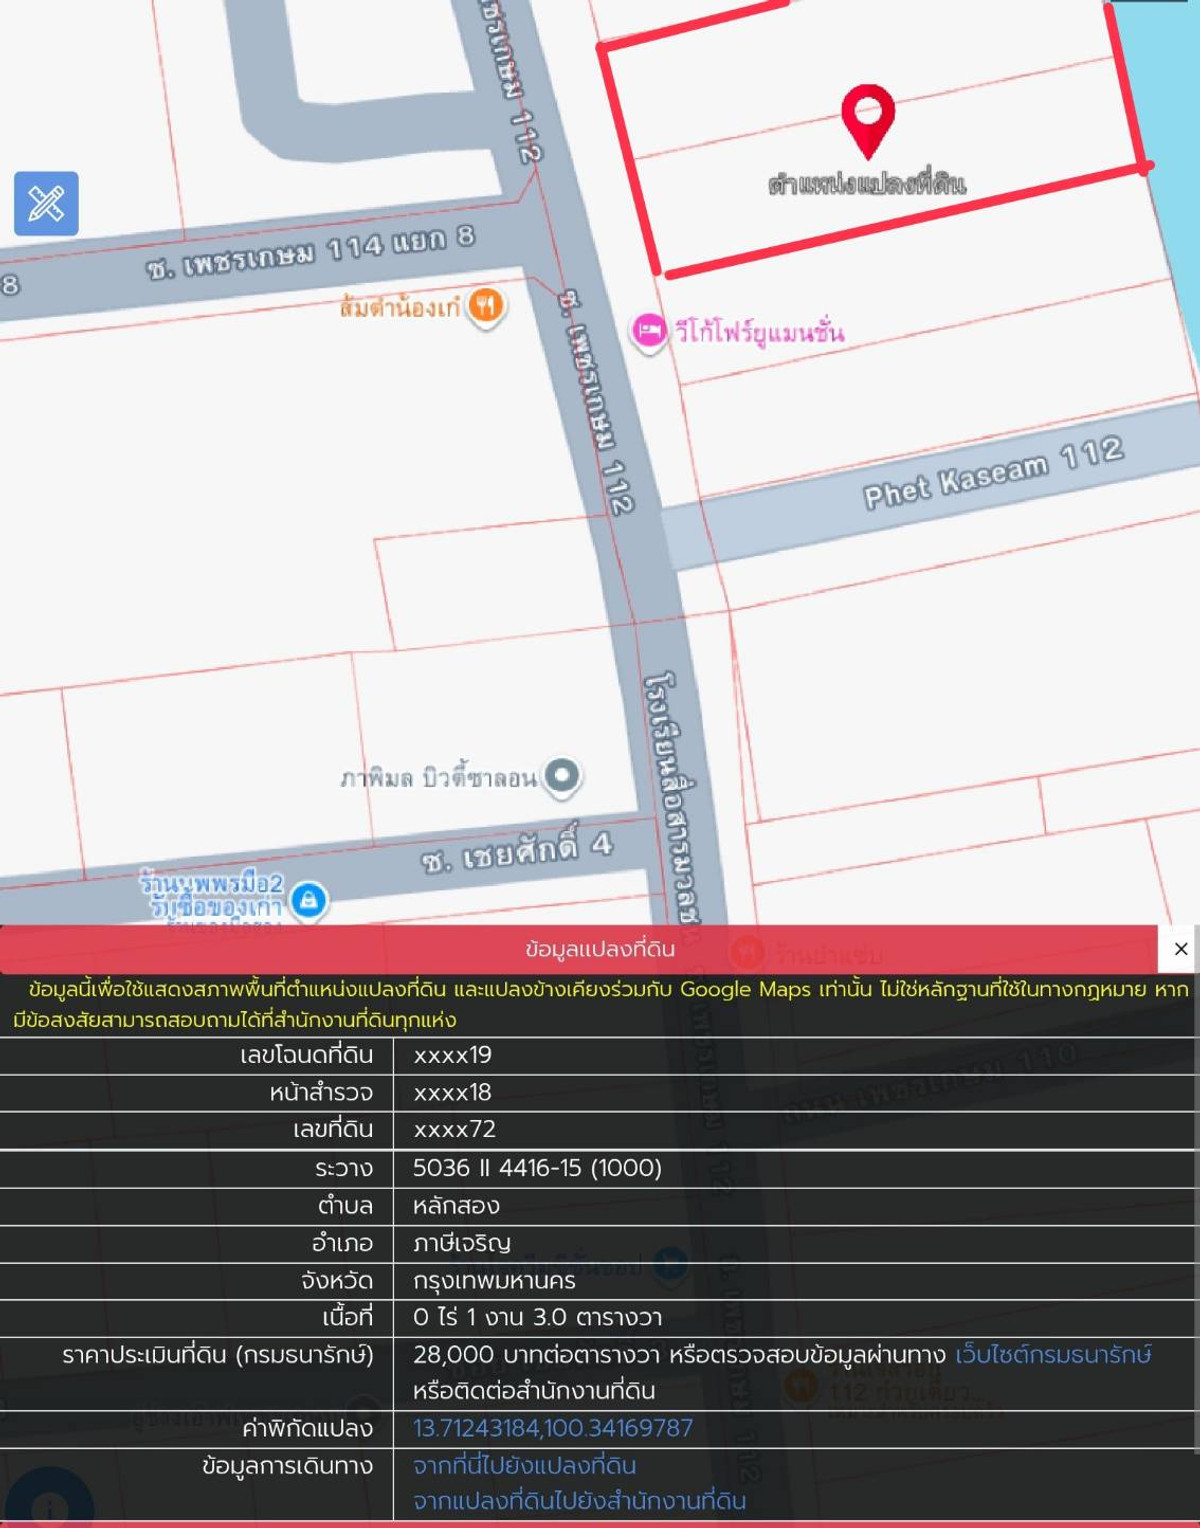Screen dimensions: 1200x1528
Task: Get directions via จากที่นี่ไปยังแปลงที่ดิน
Action: (x=525, y=1465)
